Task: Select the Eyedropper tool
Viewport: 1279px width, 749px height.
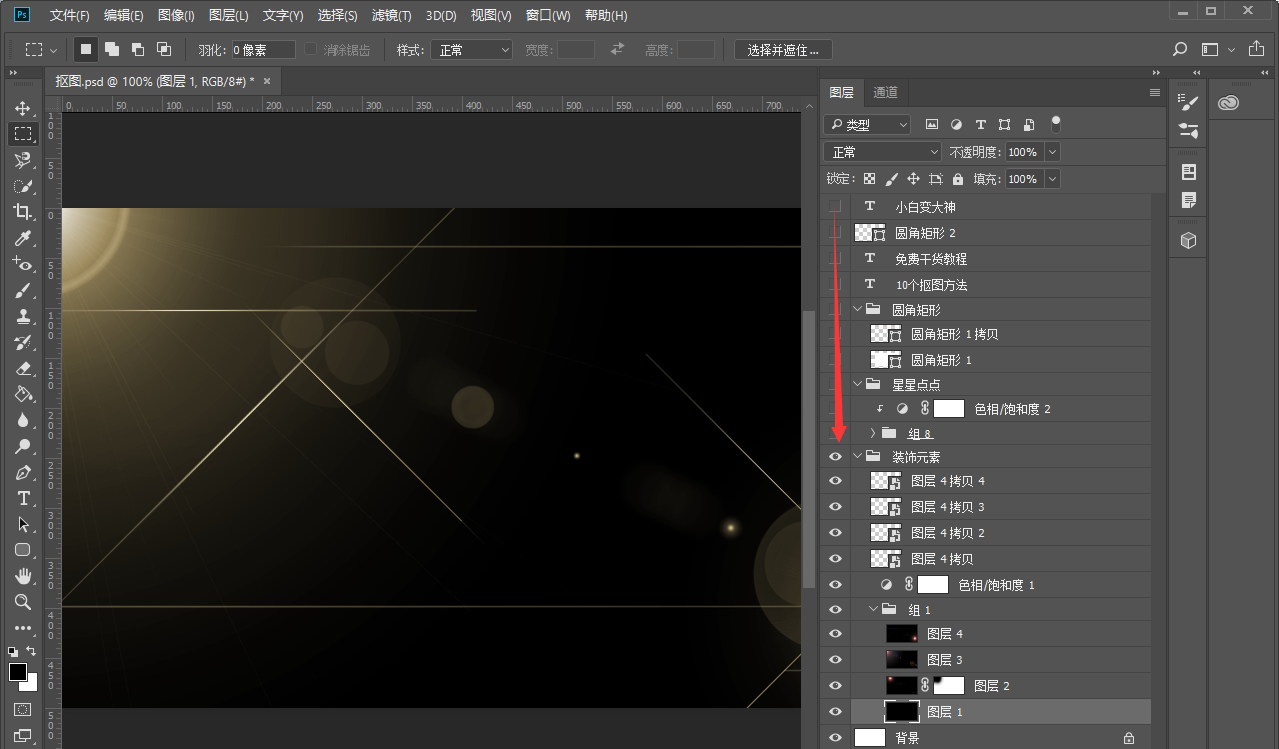Action: (x=22, y=238)
